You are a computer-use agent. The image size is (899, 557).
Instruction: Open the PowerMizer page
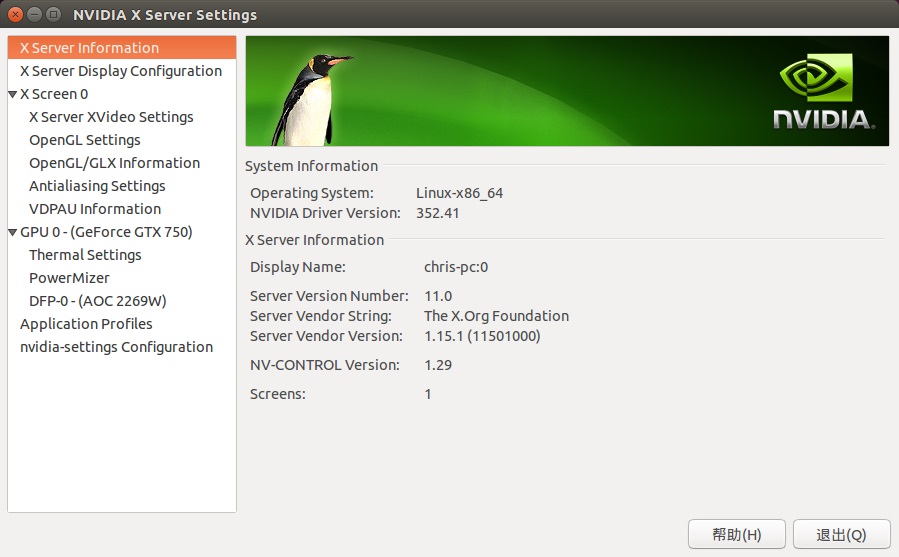tap(69, 278)
